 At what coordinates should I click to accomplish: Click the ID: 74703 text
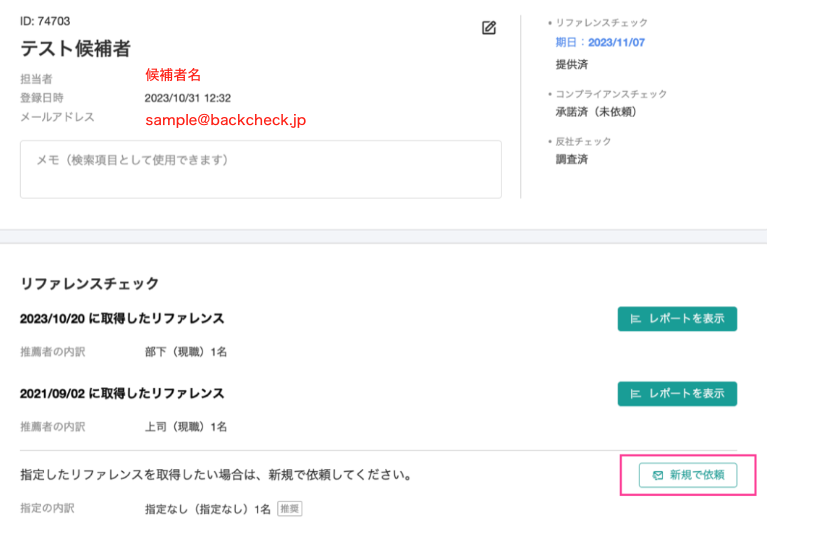(x=45, y=21)
